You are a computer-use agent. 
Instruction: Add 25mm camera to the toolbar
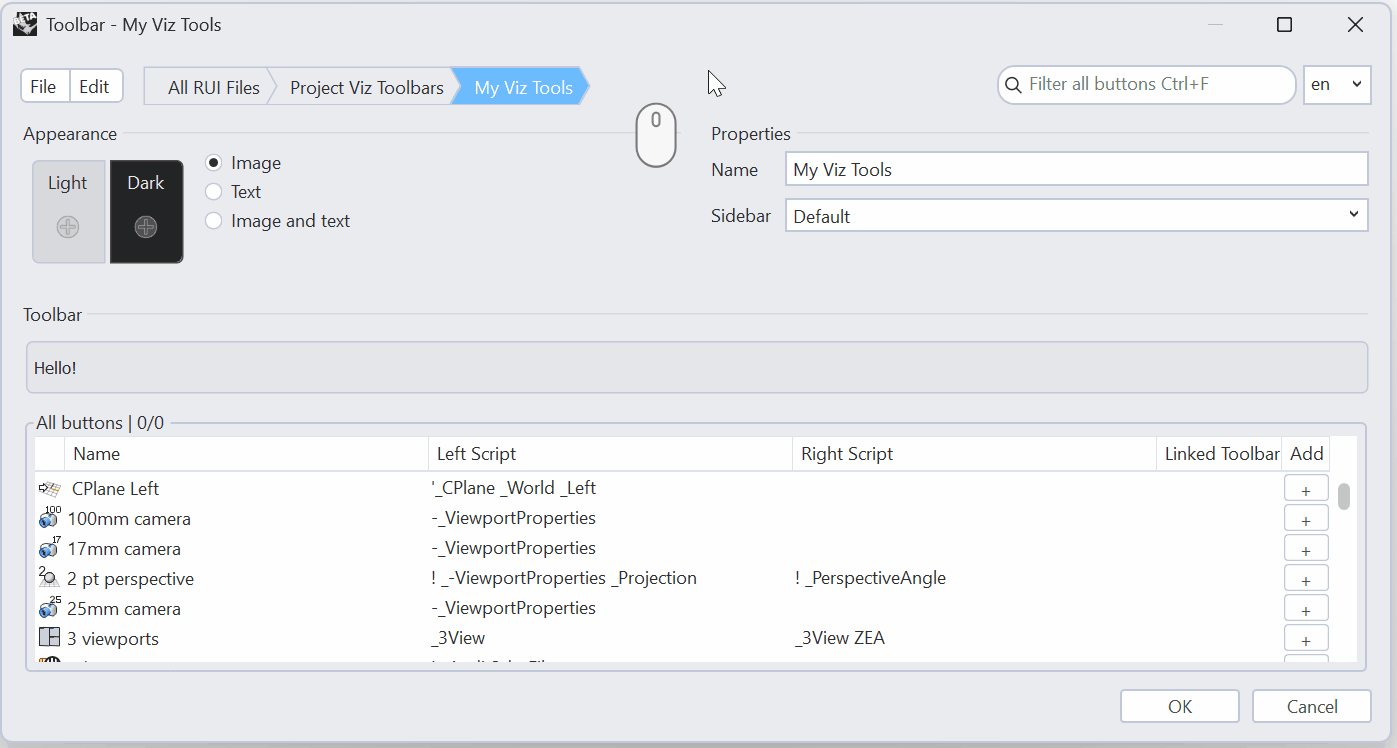click(x=1306, y=609)
